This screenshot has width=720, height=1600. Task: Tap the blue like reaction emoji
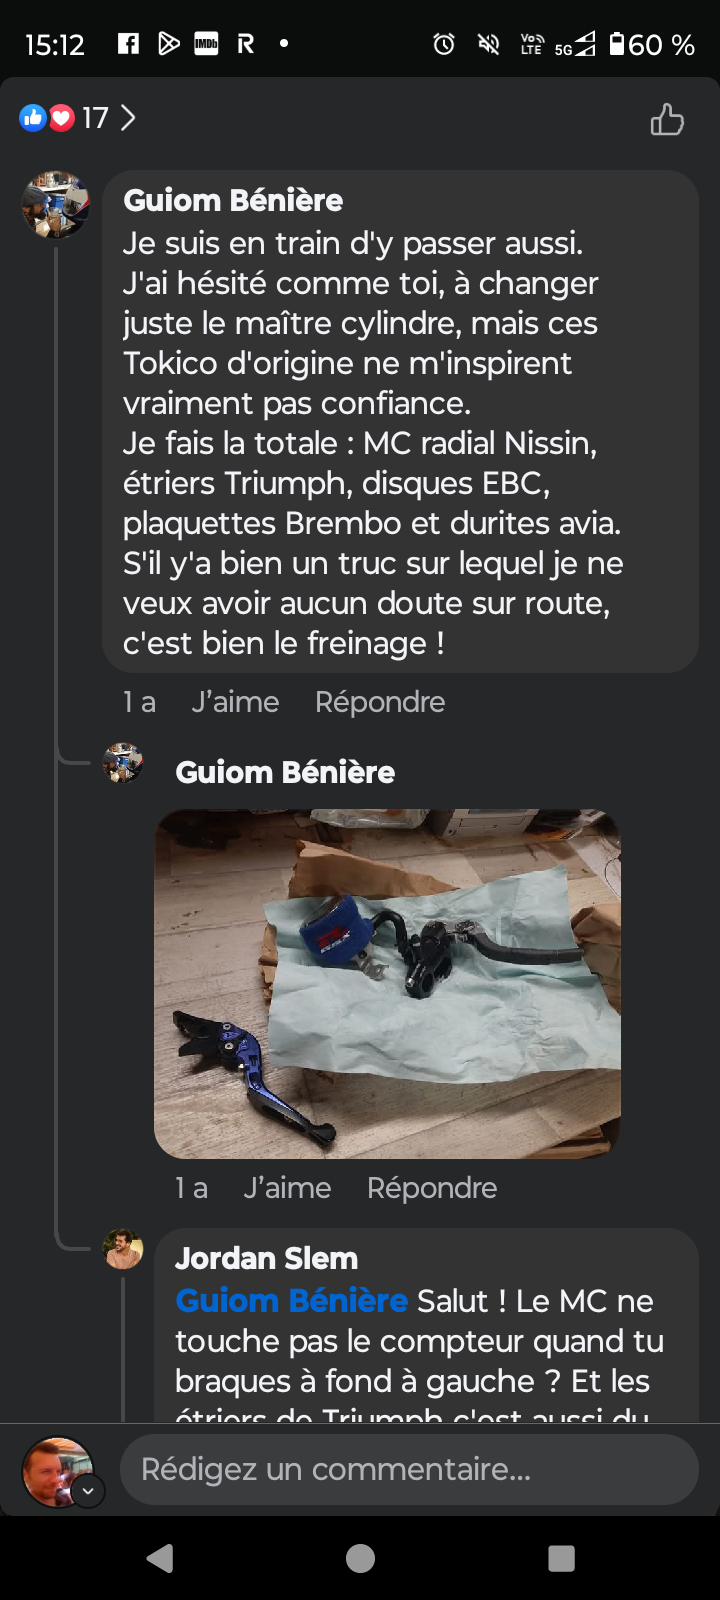coord(33,118)
